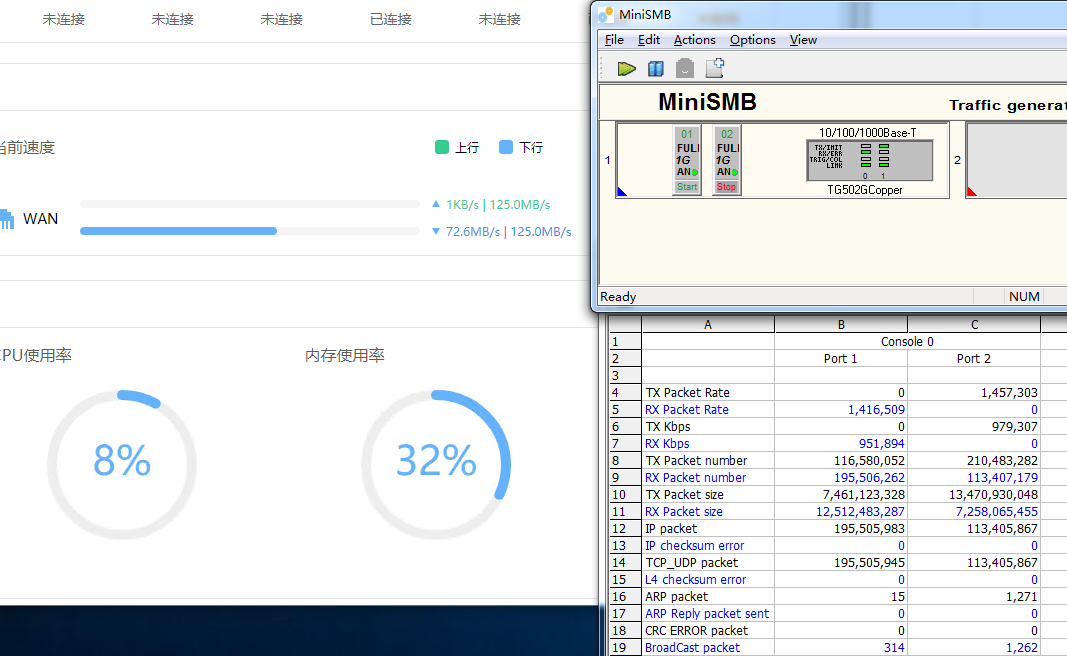Click the download arrow icon beside 72.6MB/s
Image resolution: width=1067 pixels, height=656 pixels.
click(436, 231)
